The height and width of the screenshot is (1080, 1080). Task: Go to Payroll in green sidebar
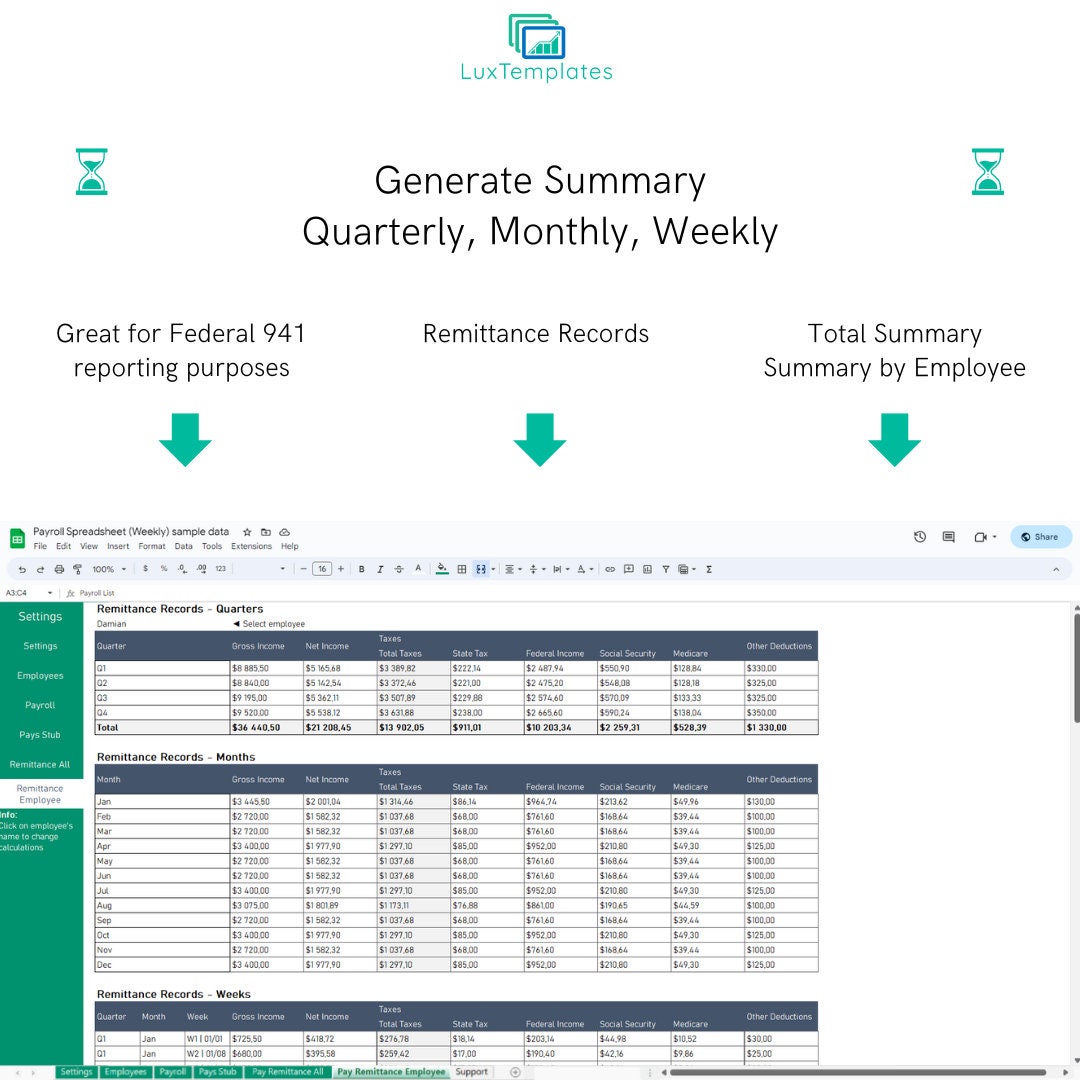(40, 705)
